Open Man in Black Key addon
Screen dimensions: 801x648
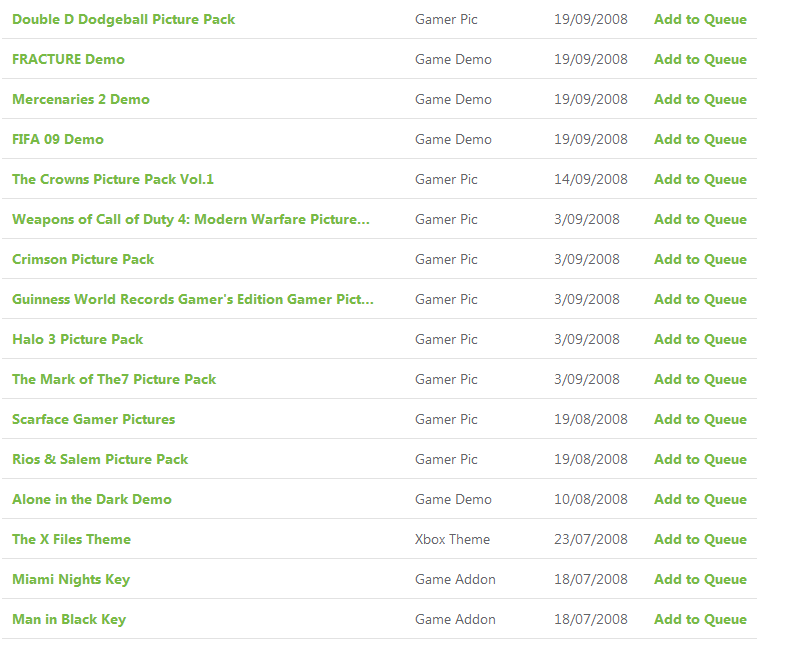[69, 619]
